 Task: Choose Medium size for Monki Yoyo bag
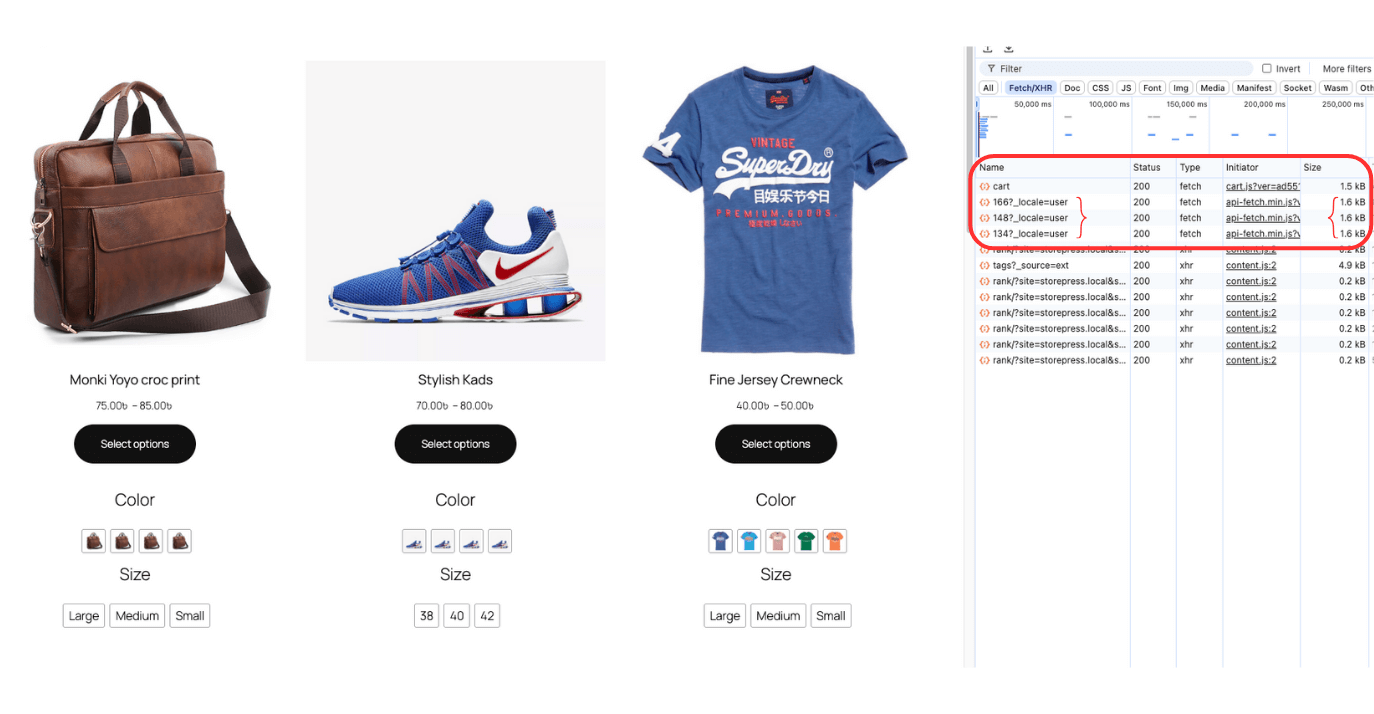[x=137, y=616]
